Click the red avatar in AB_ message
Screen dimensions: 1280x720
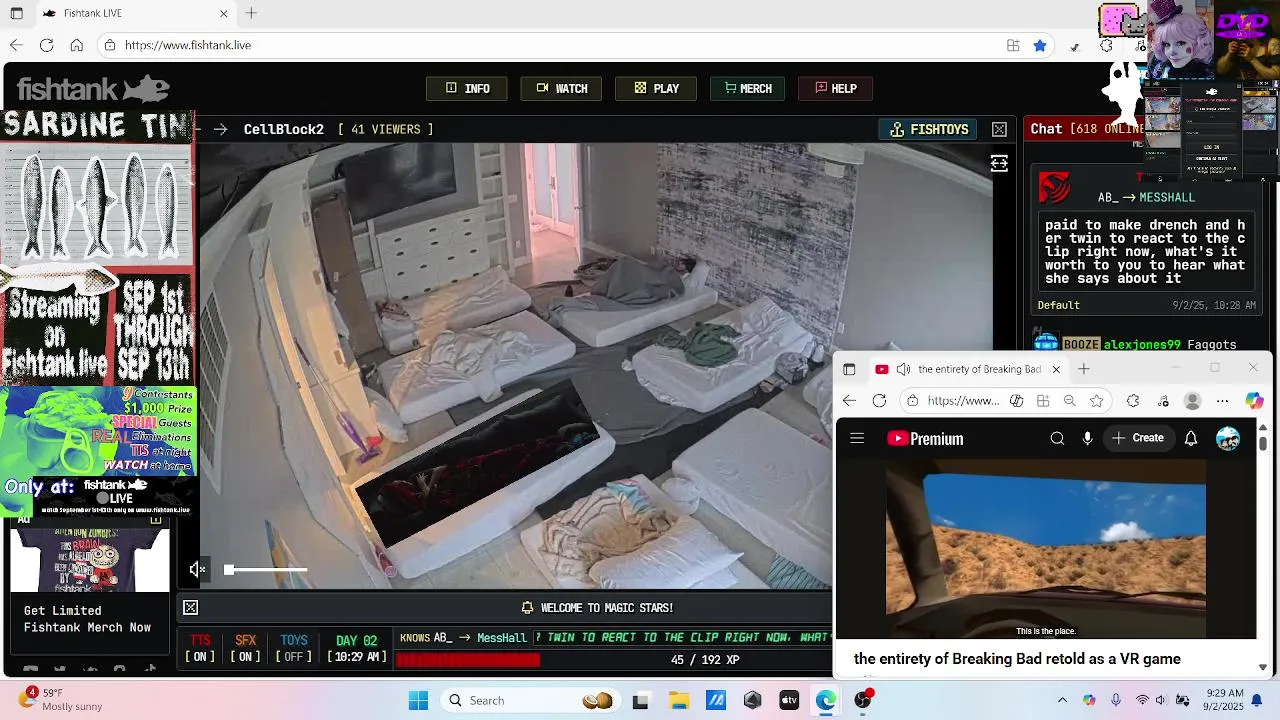tap(1054, 187)
